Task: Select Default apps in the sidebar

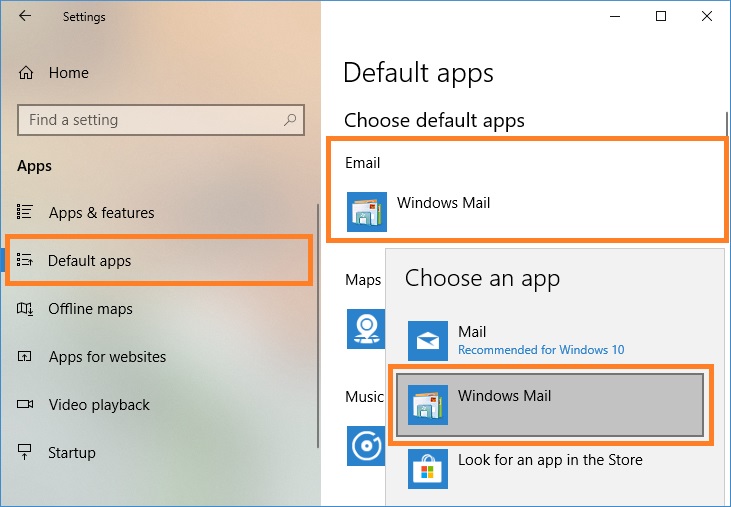Action: coord(159,260)
